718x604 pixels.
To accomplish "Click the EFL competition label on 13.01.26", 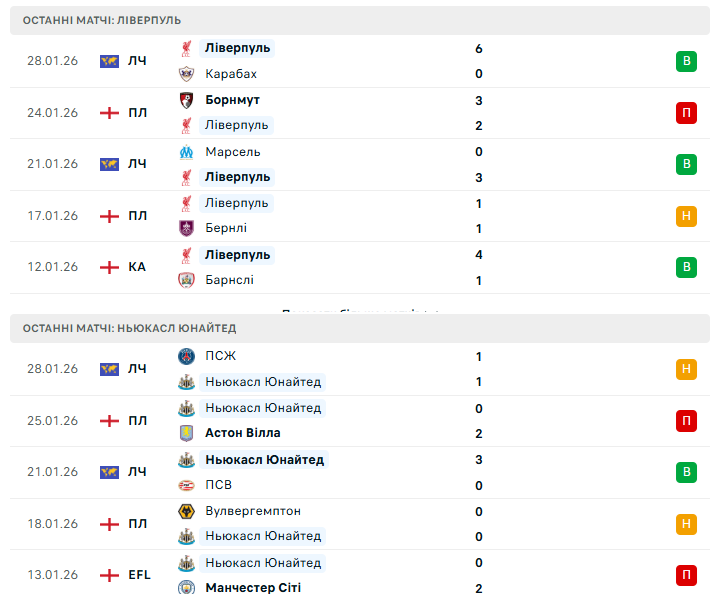I will (139, 575).
